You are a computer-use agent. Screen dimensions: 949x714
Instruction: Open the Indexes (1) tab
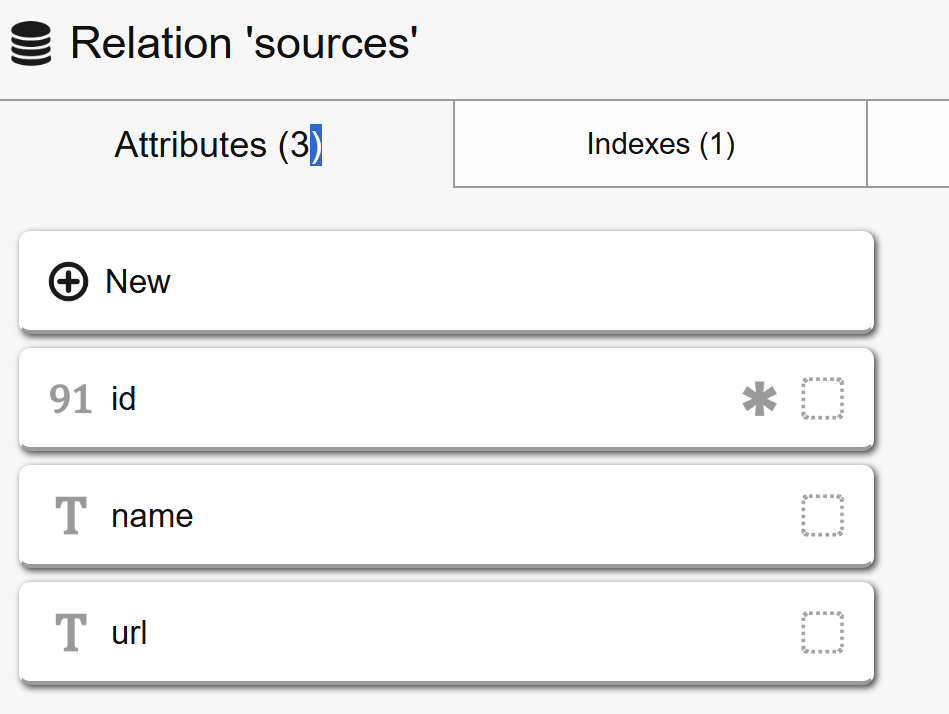click(x=660, y=144)
